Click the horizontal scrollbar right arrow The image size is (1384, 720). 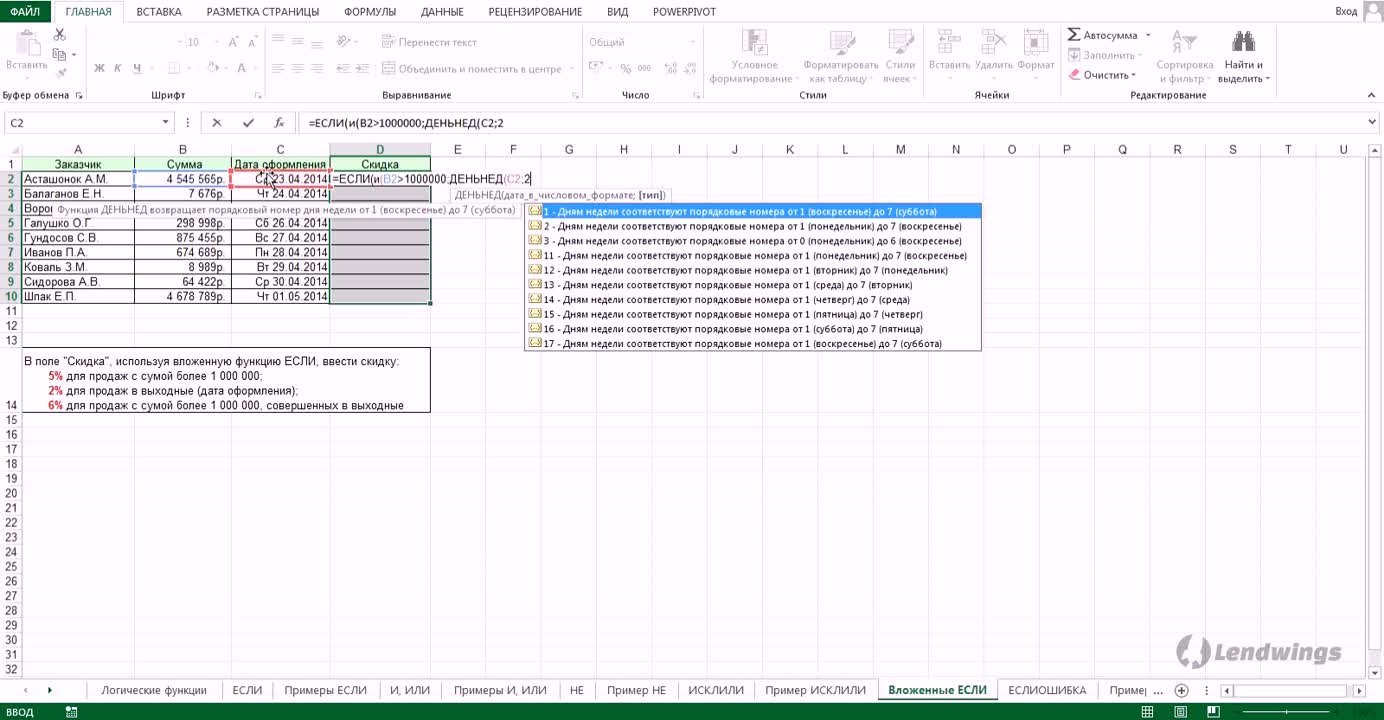[1359, 691]
